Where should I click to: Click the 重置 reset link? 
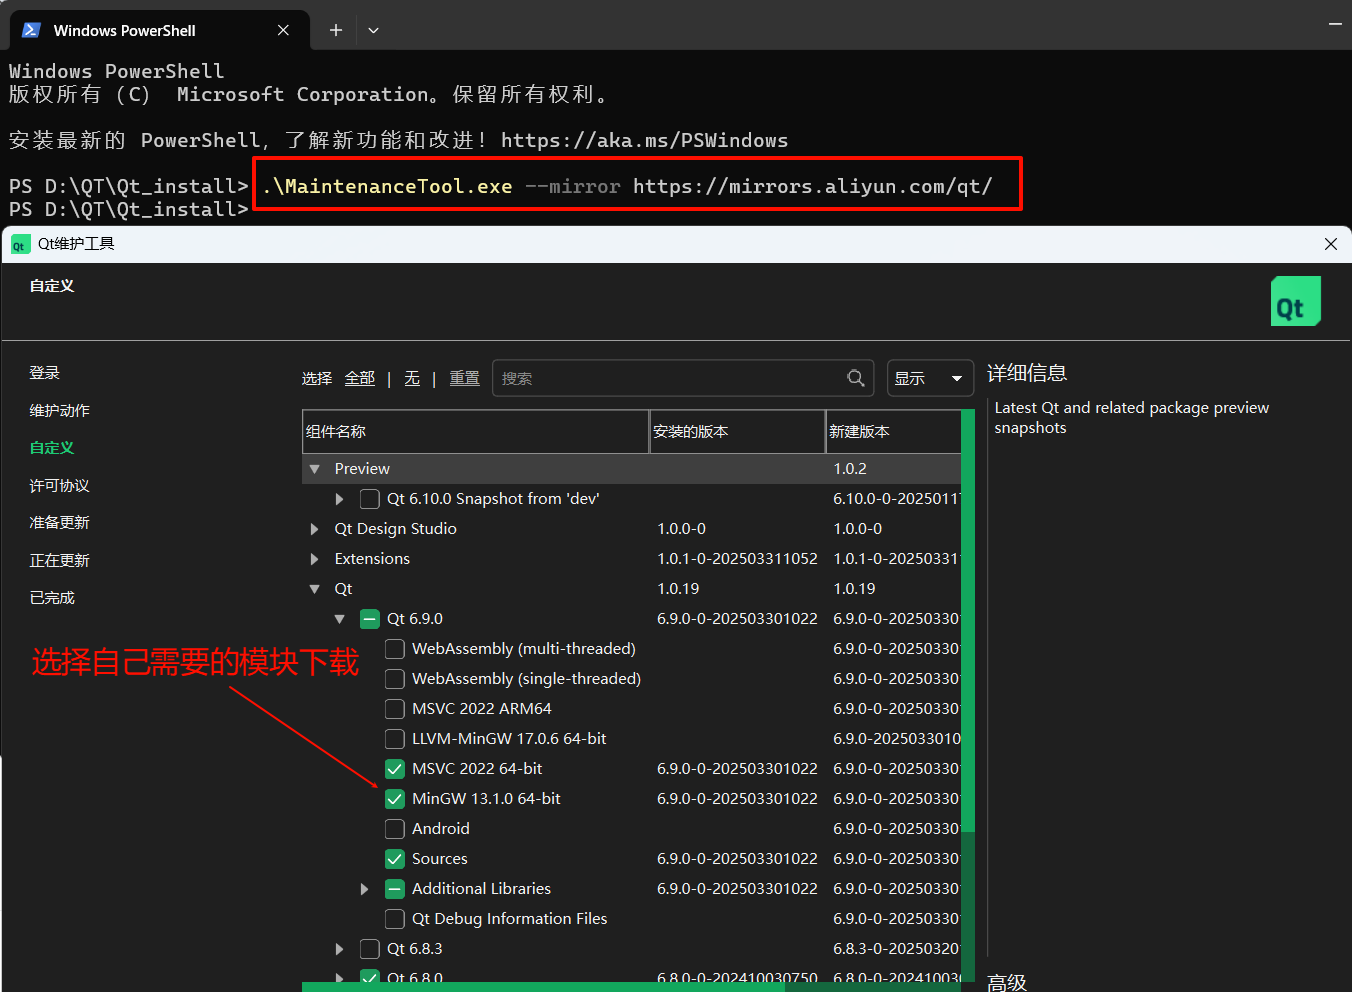tap(464, 378)
